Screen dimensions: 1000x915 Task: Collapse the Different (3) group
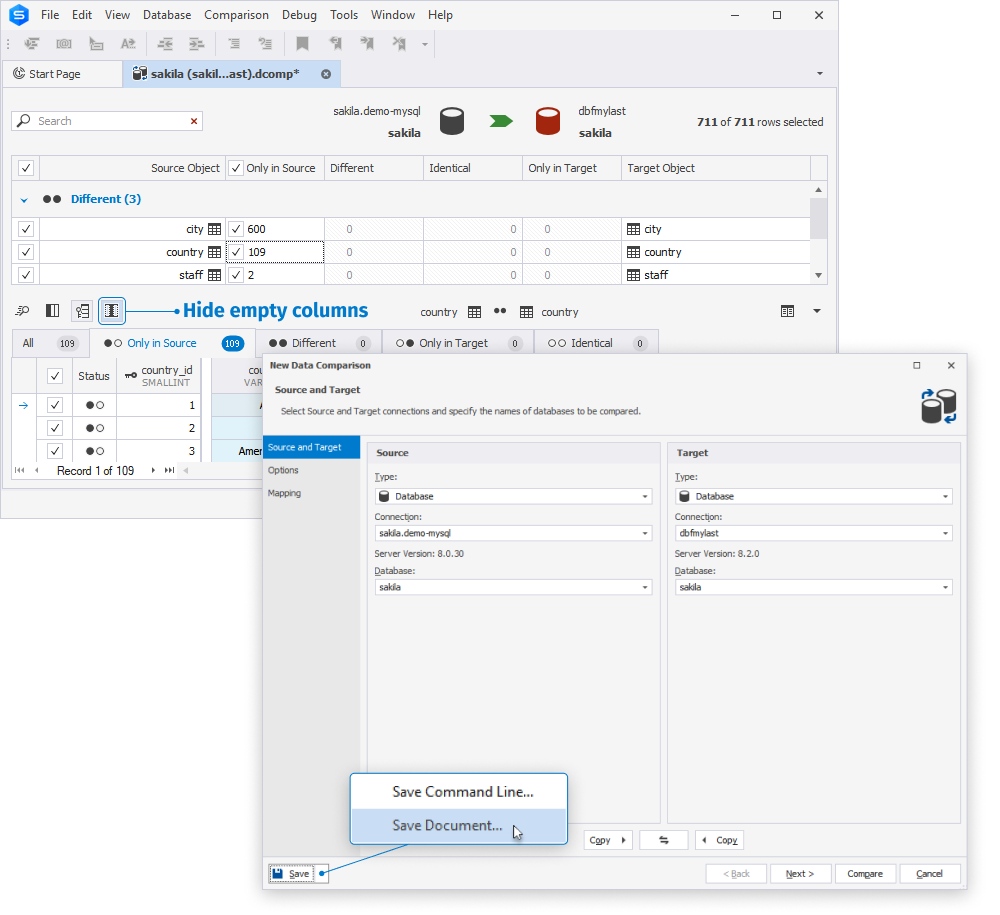coord(24,200)
